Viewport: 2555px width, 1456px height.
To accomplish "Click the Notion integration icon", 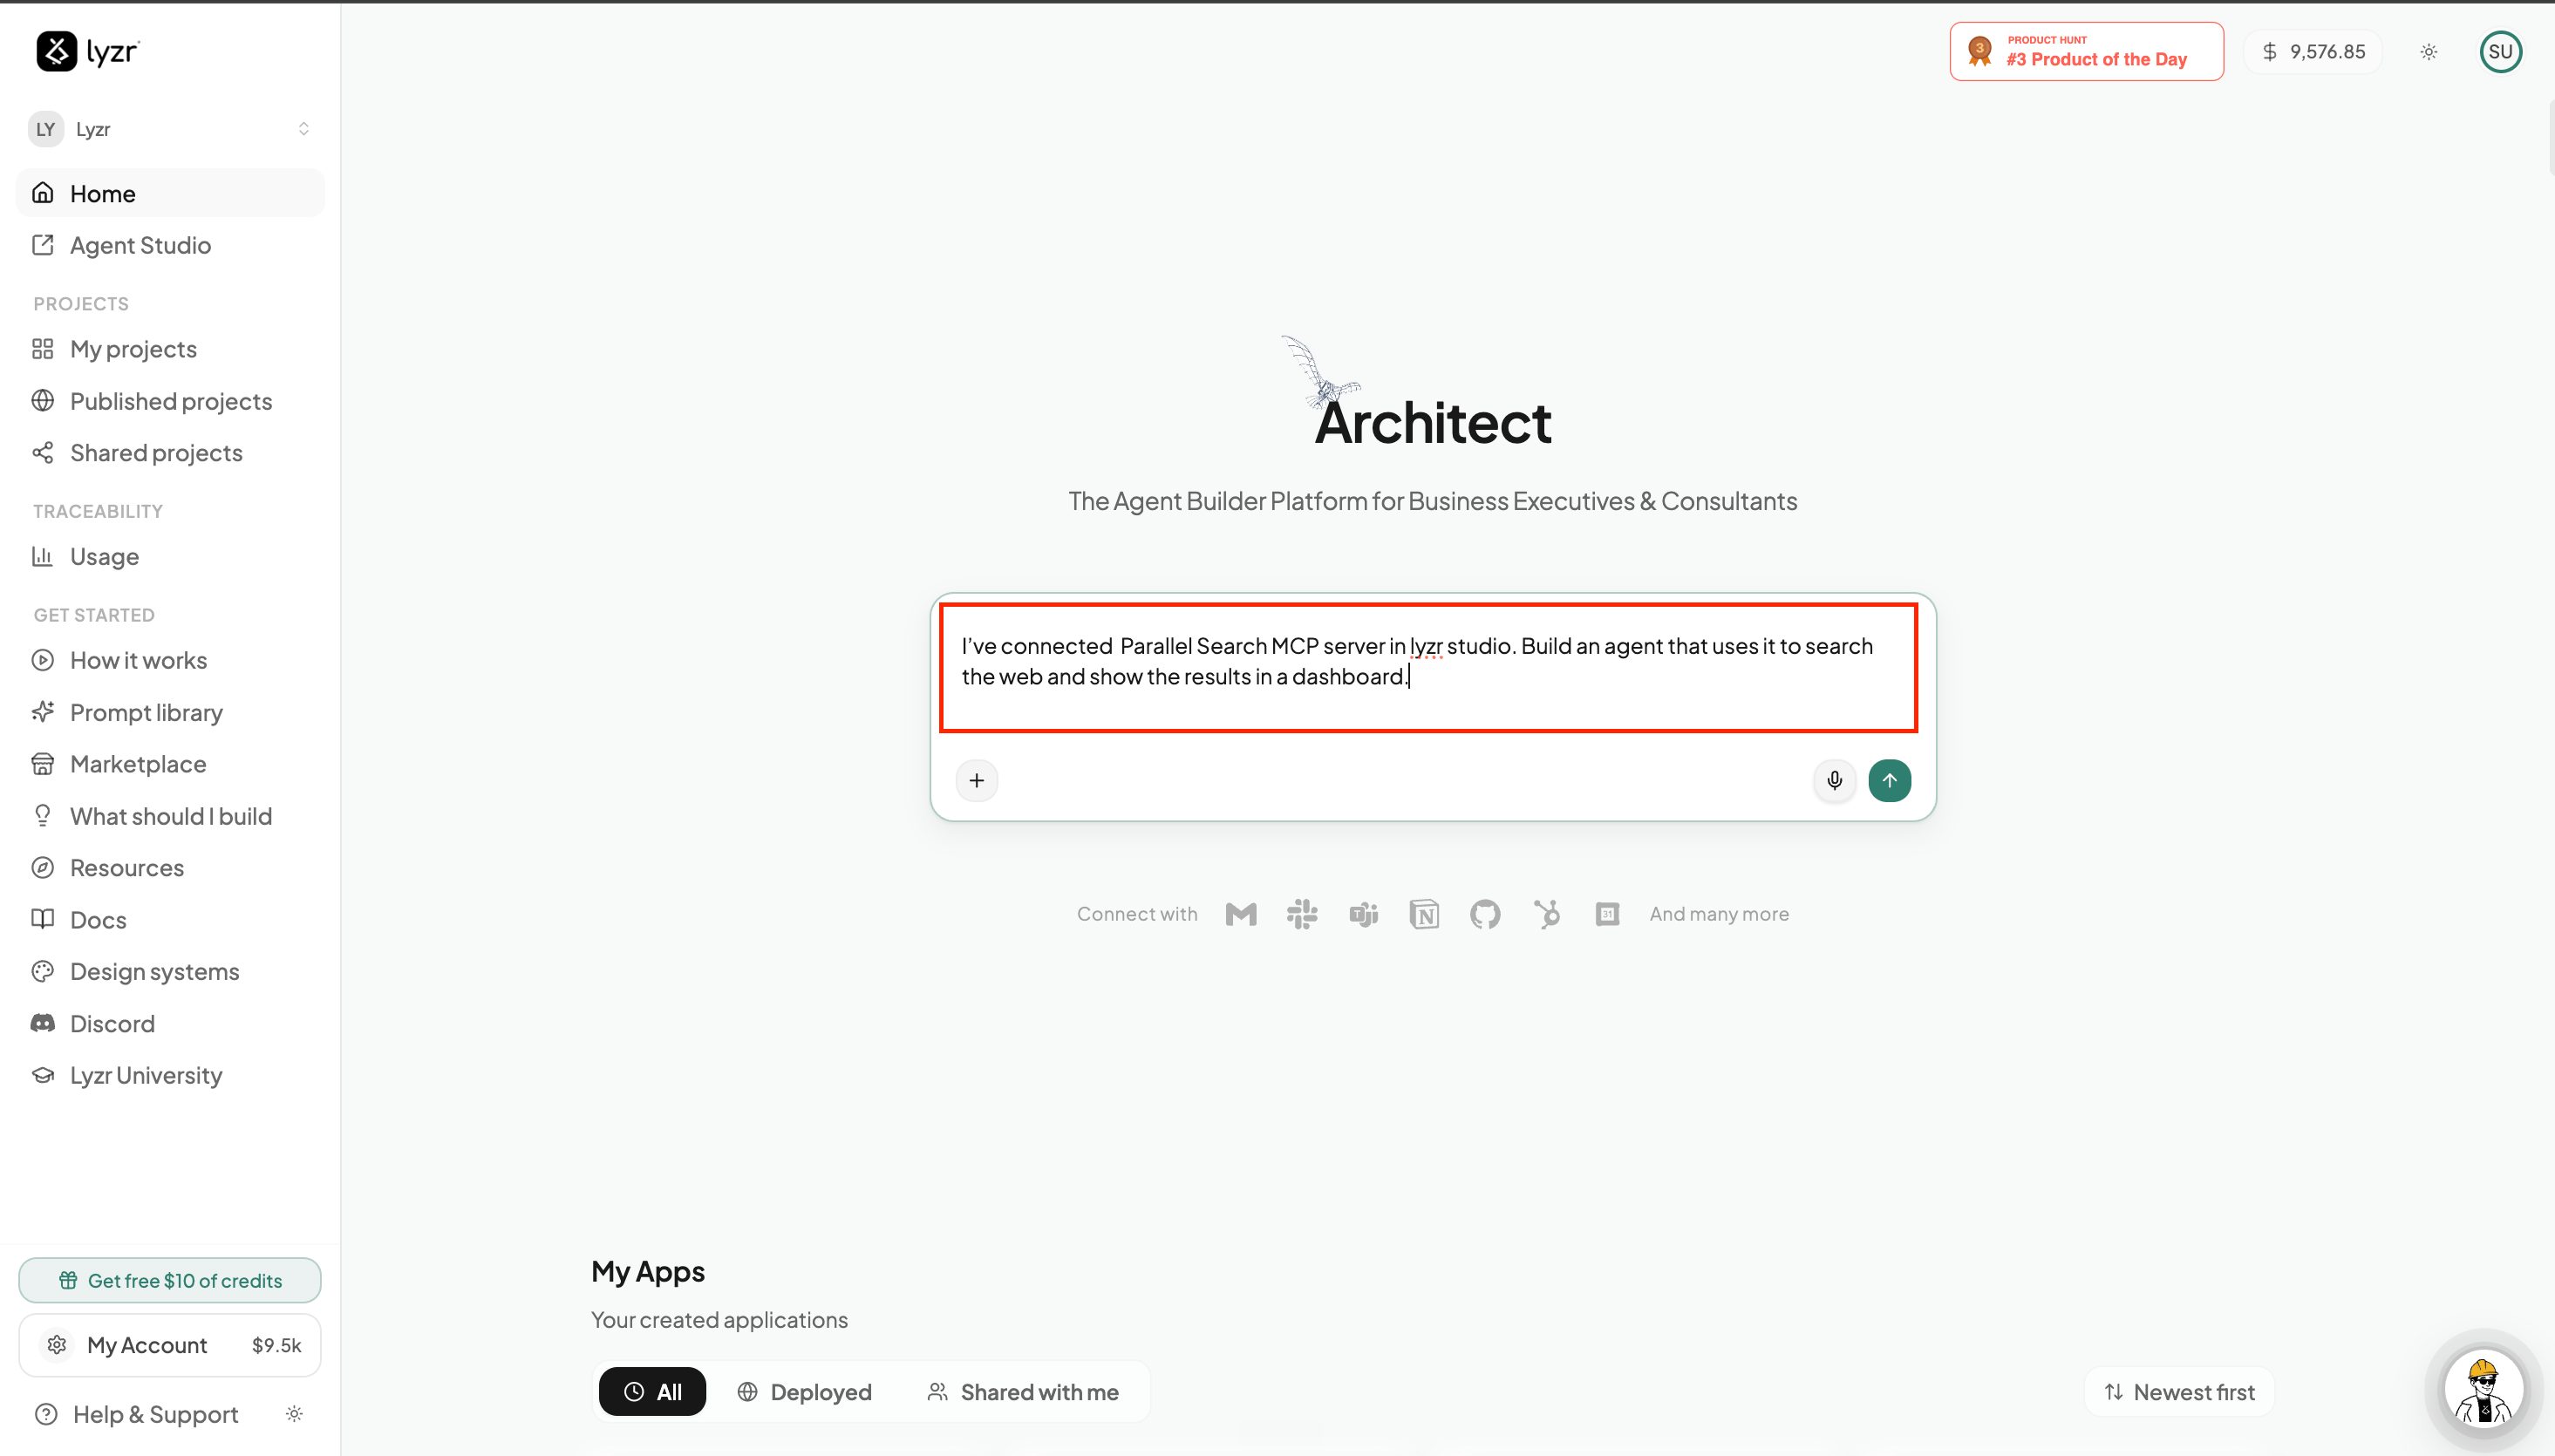I will (1424, 914).
